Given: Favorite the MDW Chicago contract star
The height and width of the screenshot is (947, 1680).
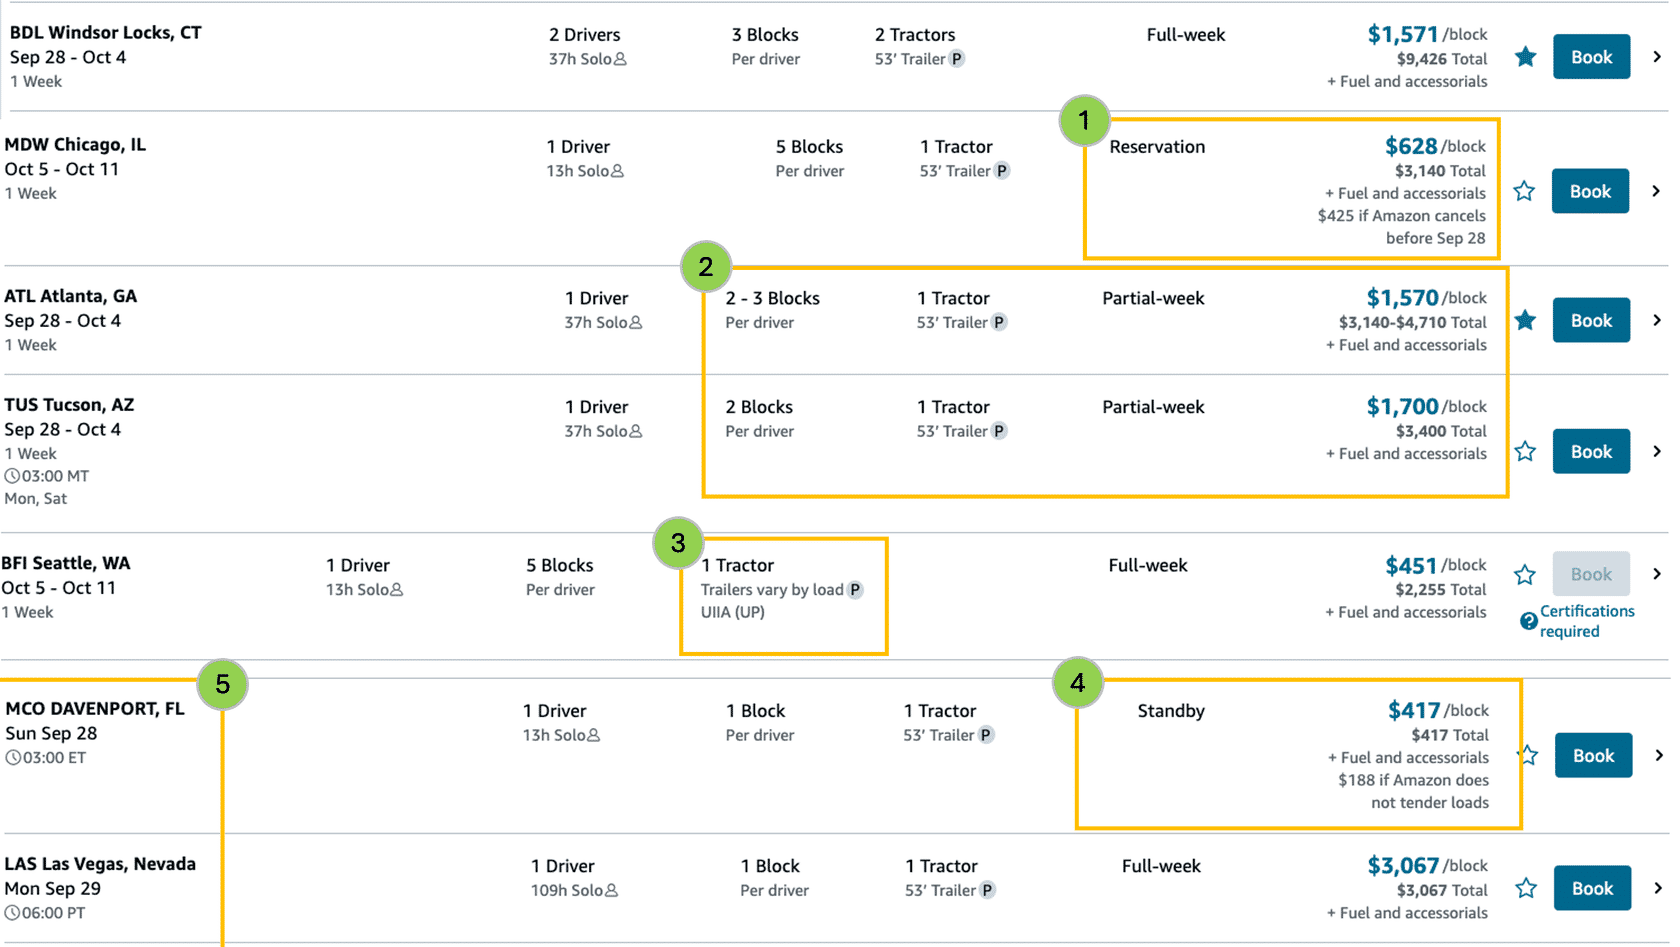Looking at the screenshot, I should pyautogui.click(x=1524, y=191).
